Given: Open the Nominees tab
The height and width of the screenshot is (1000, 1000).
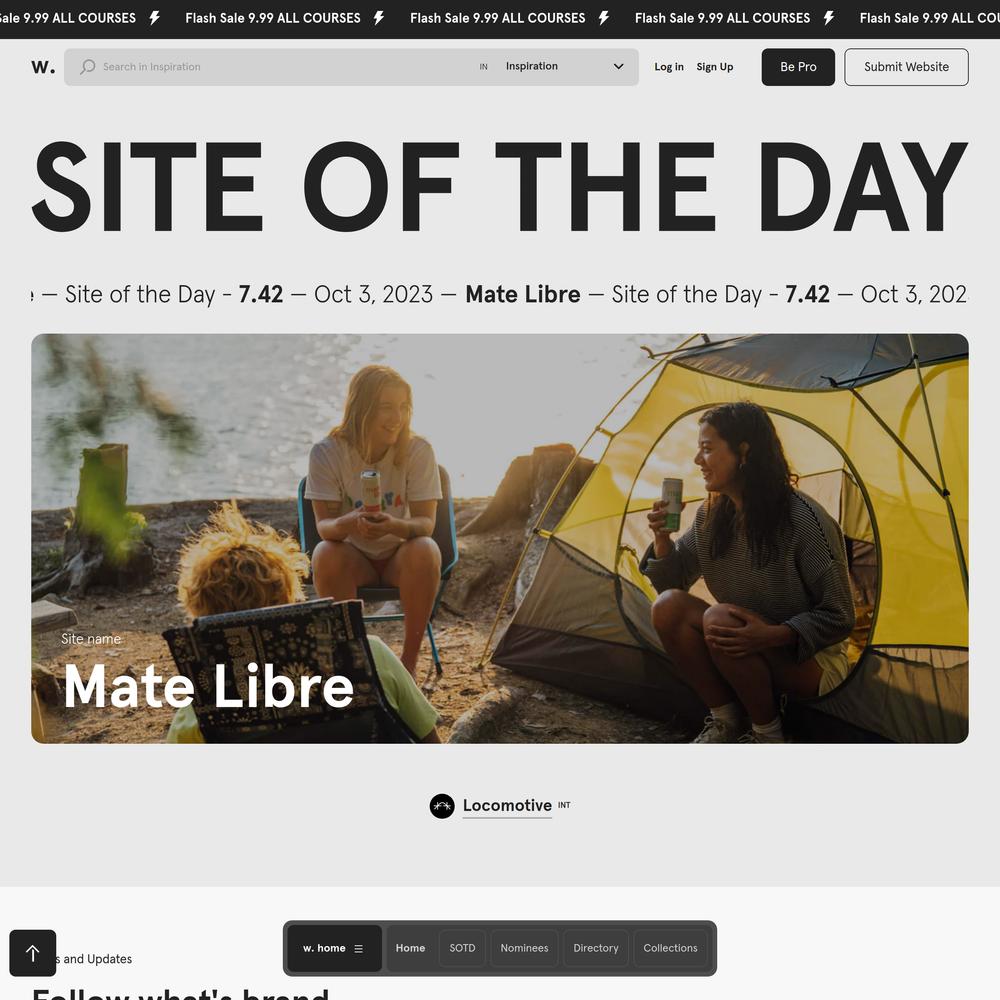Looking at the screenshot, I should tap(524, 948).
